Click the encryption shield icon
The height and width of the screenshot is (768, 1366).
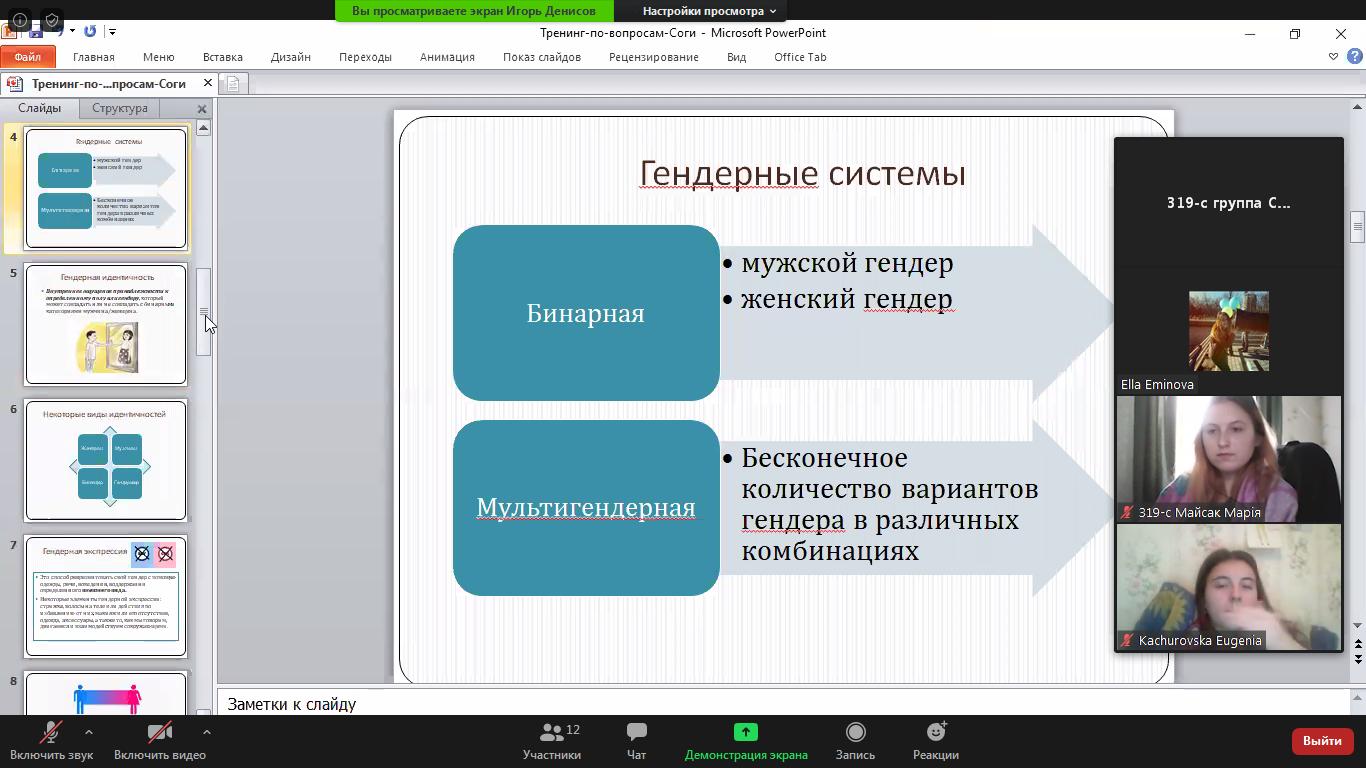[x=52, y=19]
